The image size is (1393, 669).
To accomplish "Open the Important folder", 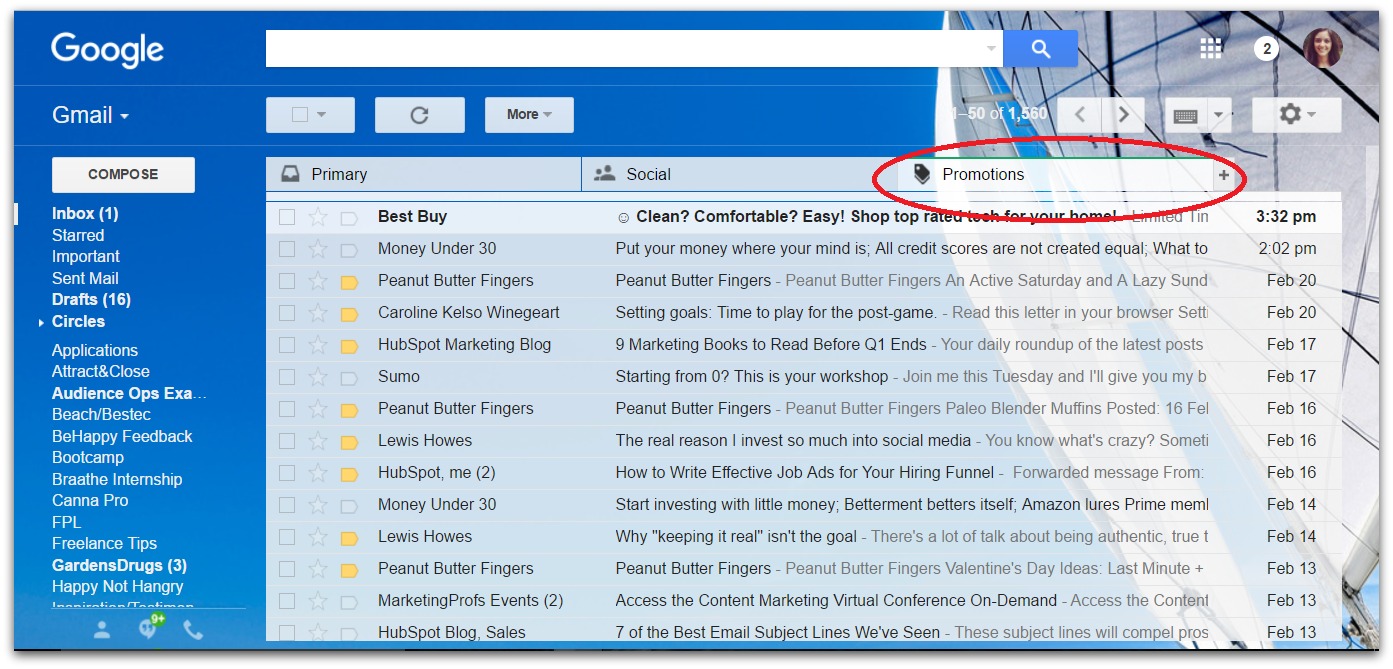I will [86, 257].
